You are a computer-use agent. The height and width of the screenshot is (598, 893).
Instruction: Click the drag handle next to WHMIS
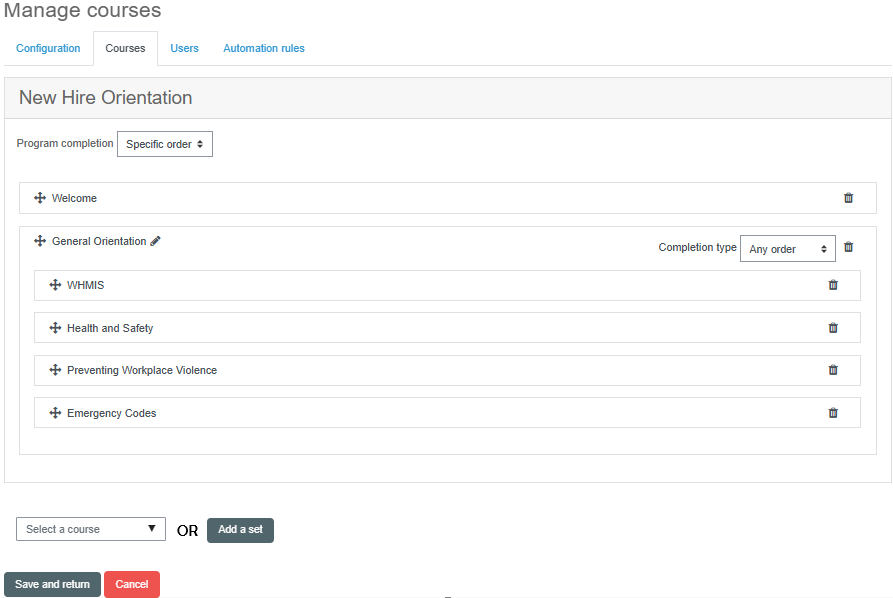55,285
